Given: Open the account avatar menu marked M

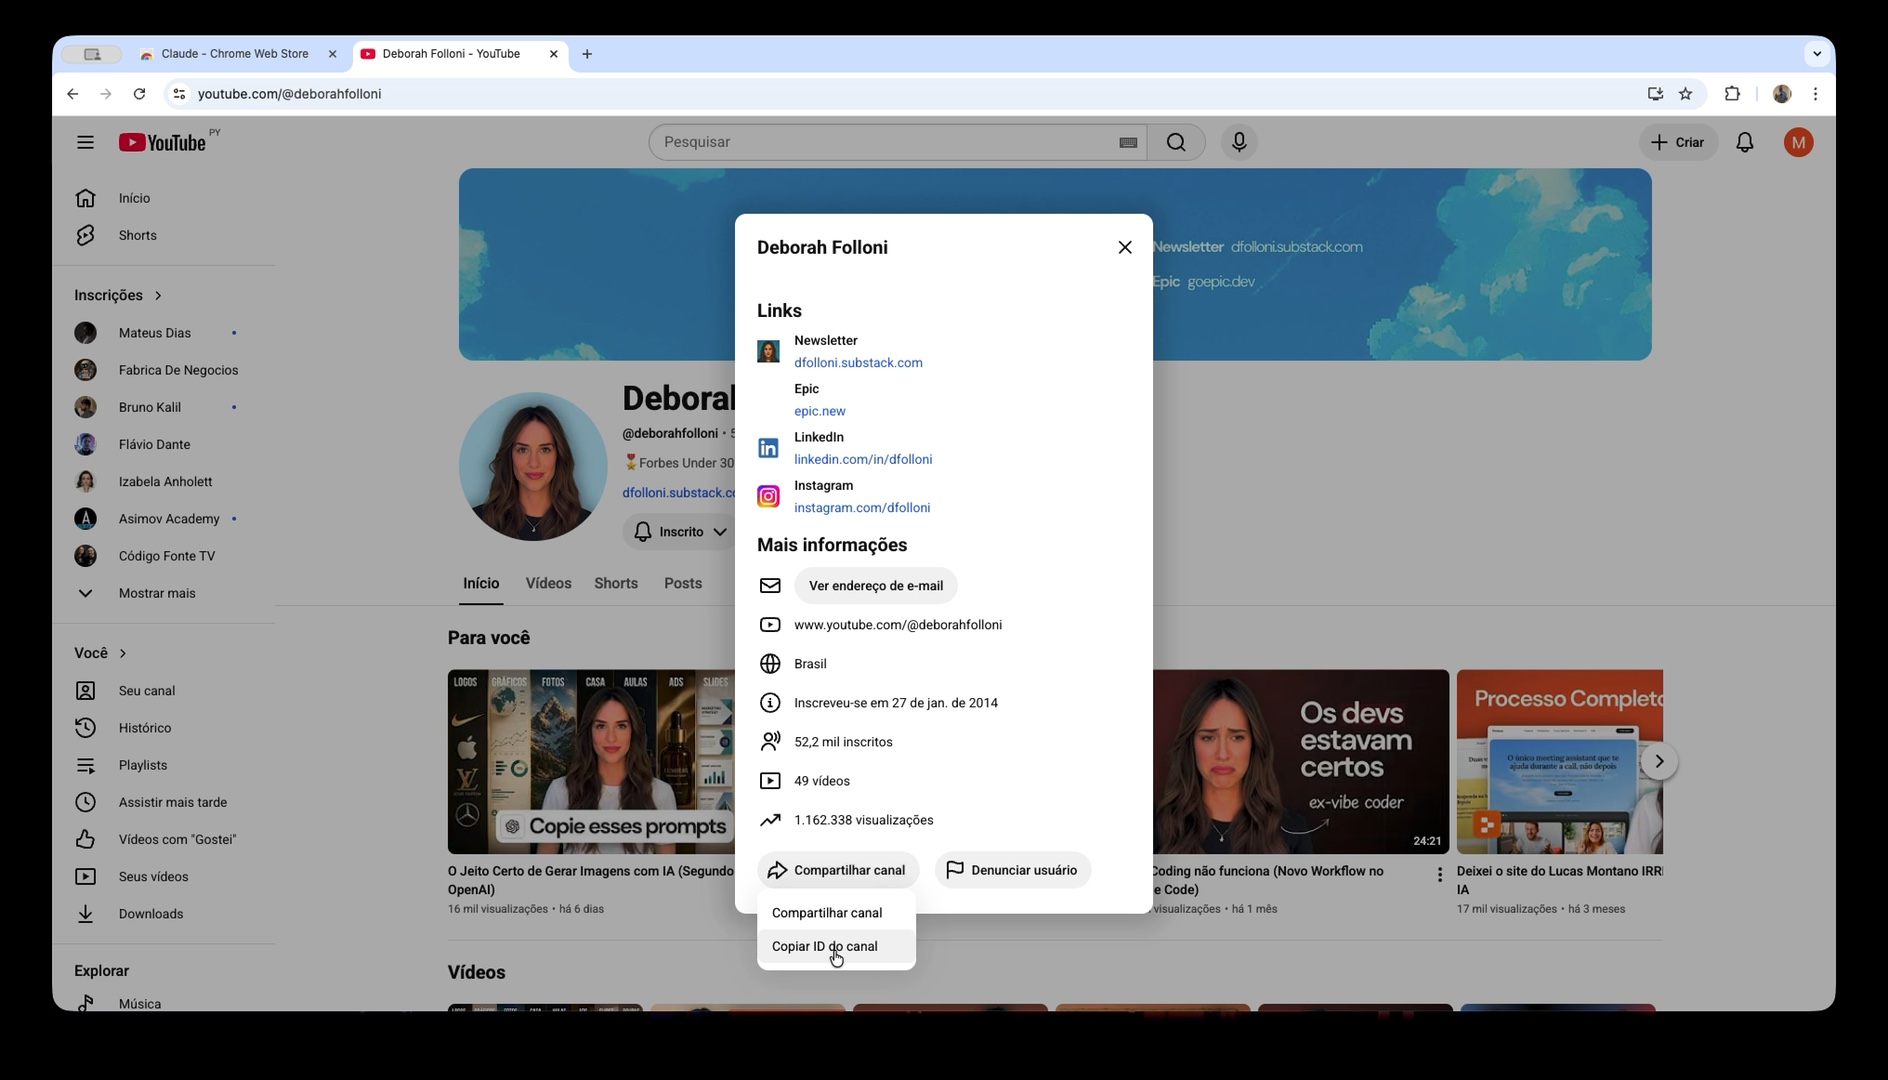Looking at the screenshot, I should [x=1798, y=142].
